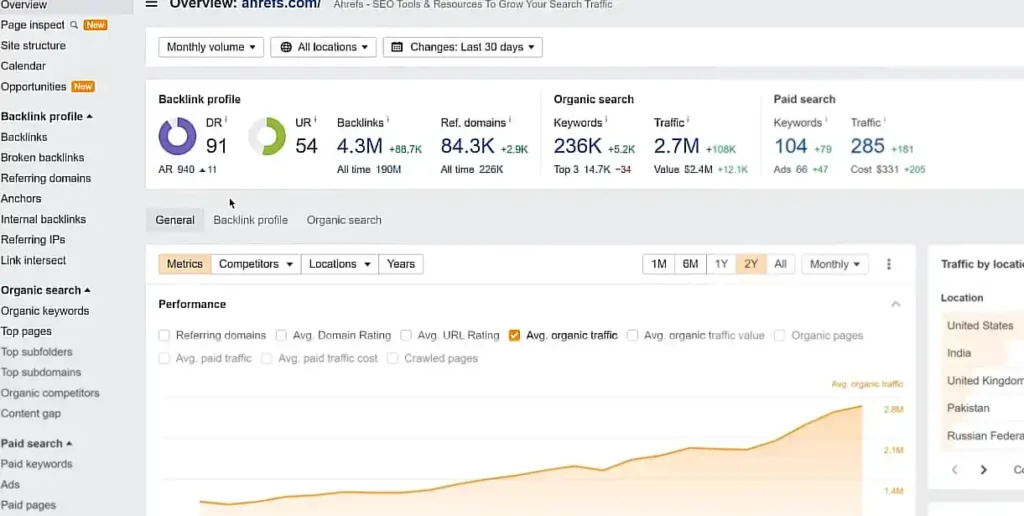Open the hamburger menu beside Overview title
Image resolution: width=1024 pixels, height=516 pixels.
152,3
